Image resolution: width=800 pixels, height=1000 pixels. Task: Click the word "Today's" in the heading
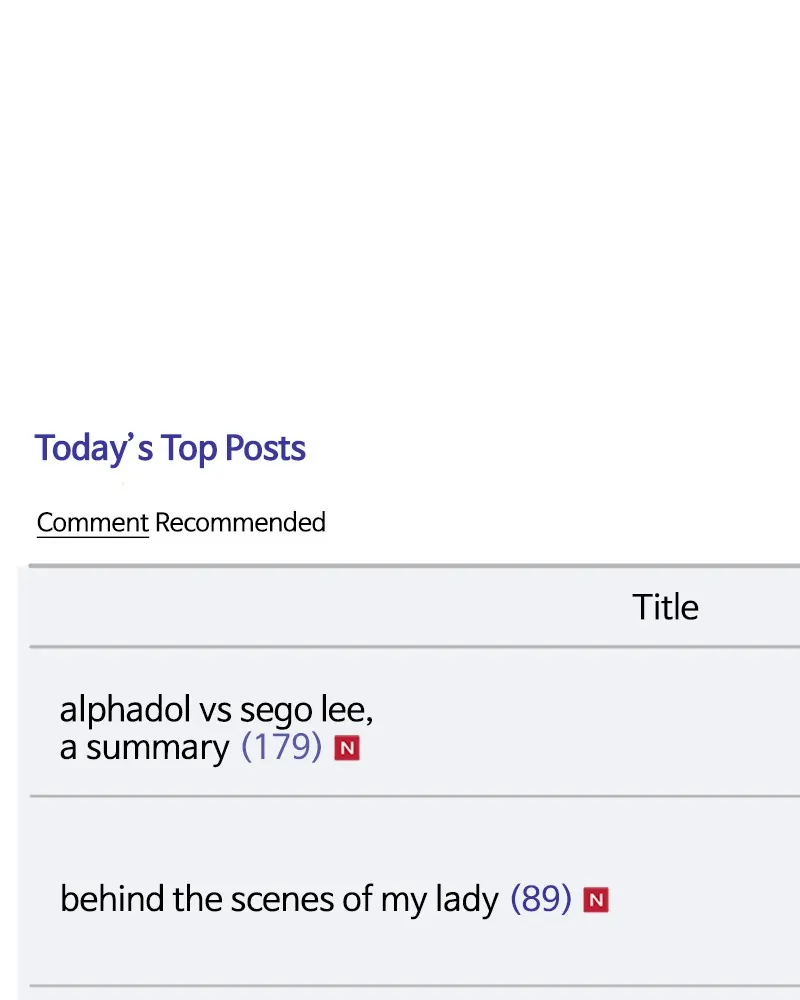(93, 448)
